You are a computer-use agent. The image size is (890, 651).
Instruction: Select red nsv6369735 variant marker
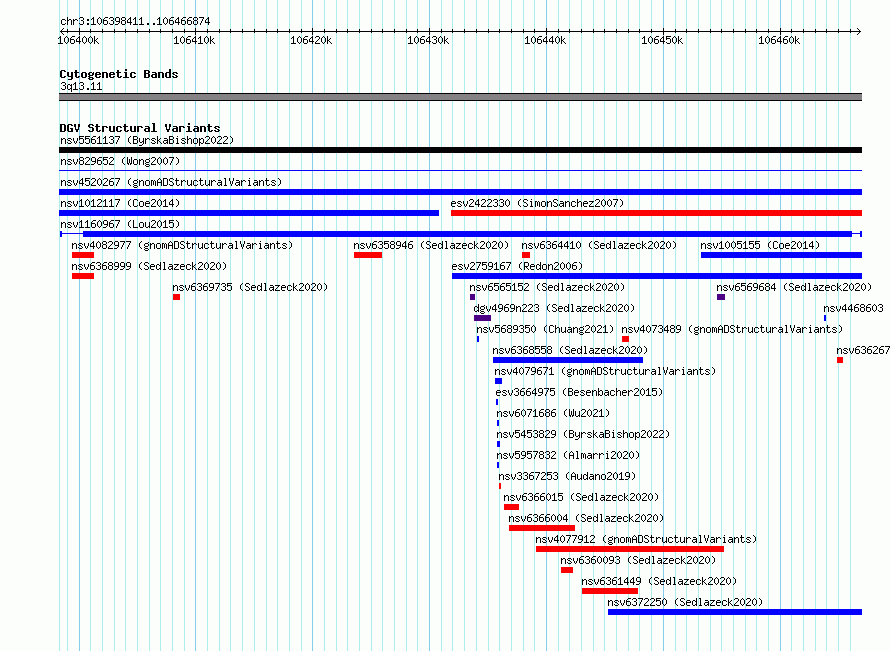coord(177,297)
